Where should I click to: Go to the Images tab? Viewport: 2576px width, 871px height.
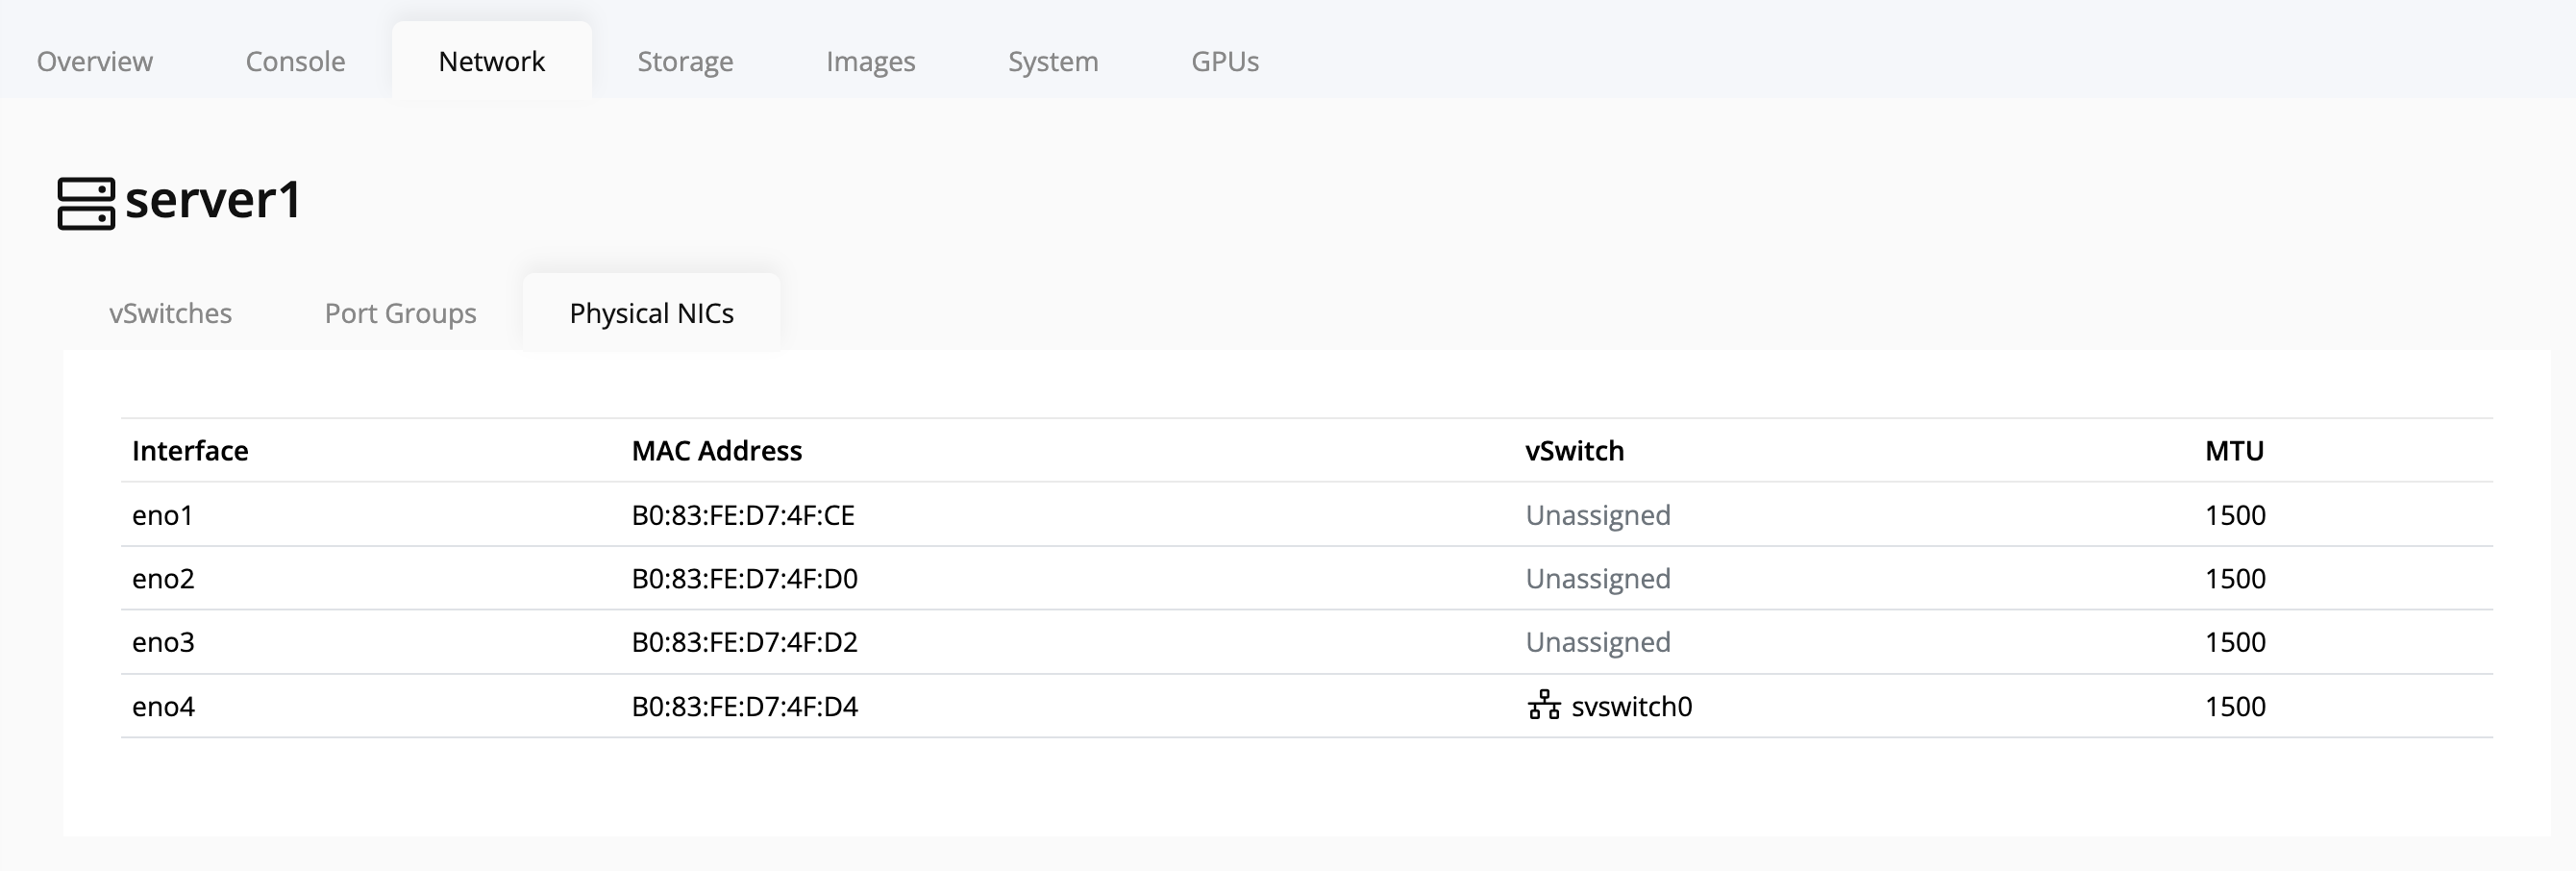pyautogui.click(x=870, y=61)
